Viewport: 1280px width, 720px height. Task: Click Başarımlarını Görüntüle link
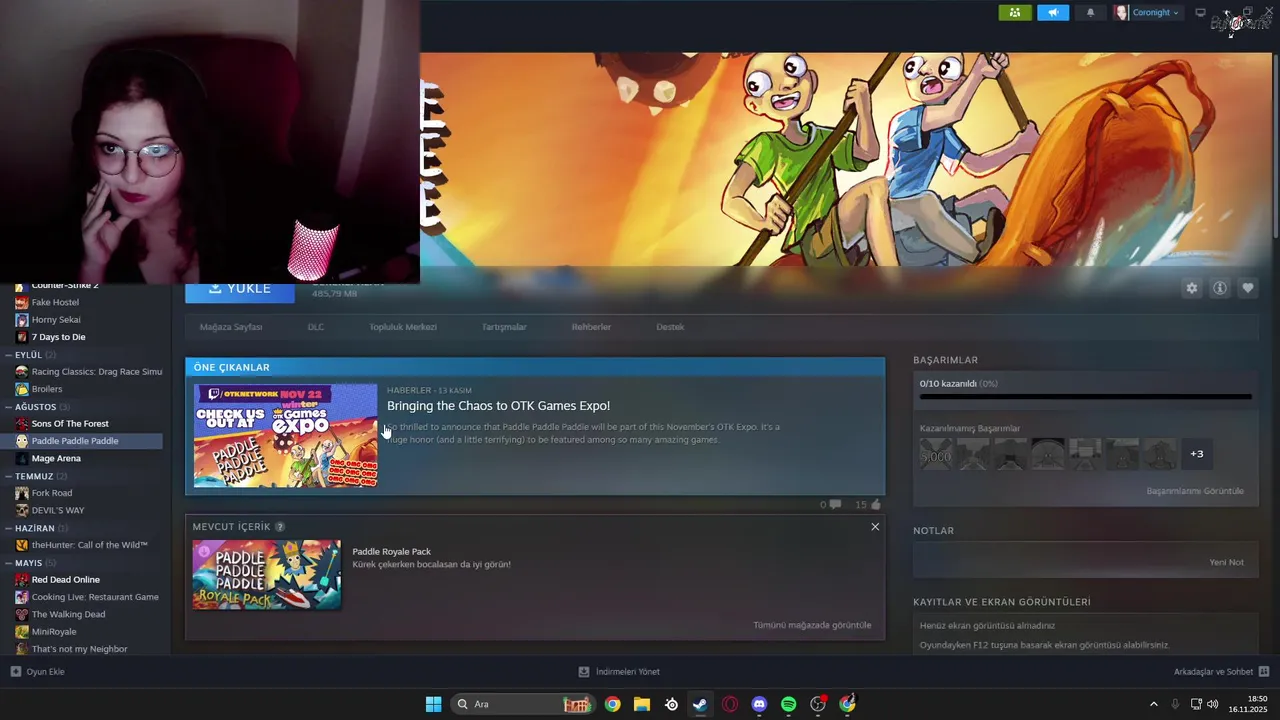coord(1195,491)
